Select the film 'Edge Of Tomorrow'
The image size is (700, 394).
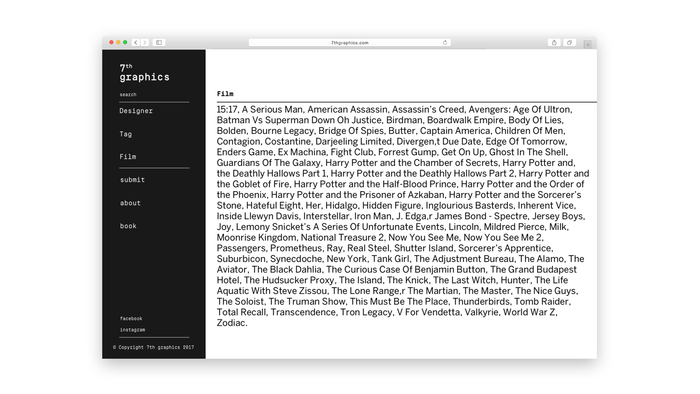coord(526,141)
